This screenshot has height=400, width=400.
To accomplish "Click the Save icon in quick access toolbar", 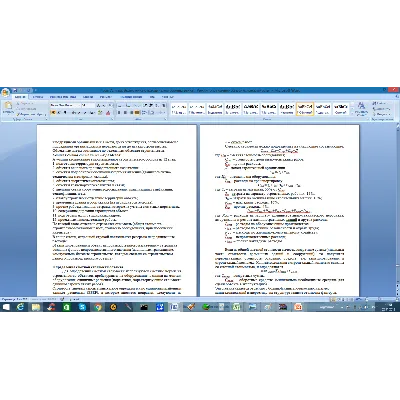I will coord(15,90).
